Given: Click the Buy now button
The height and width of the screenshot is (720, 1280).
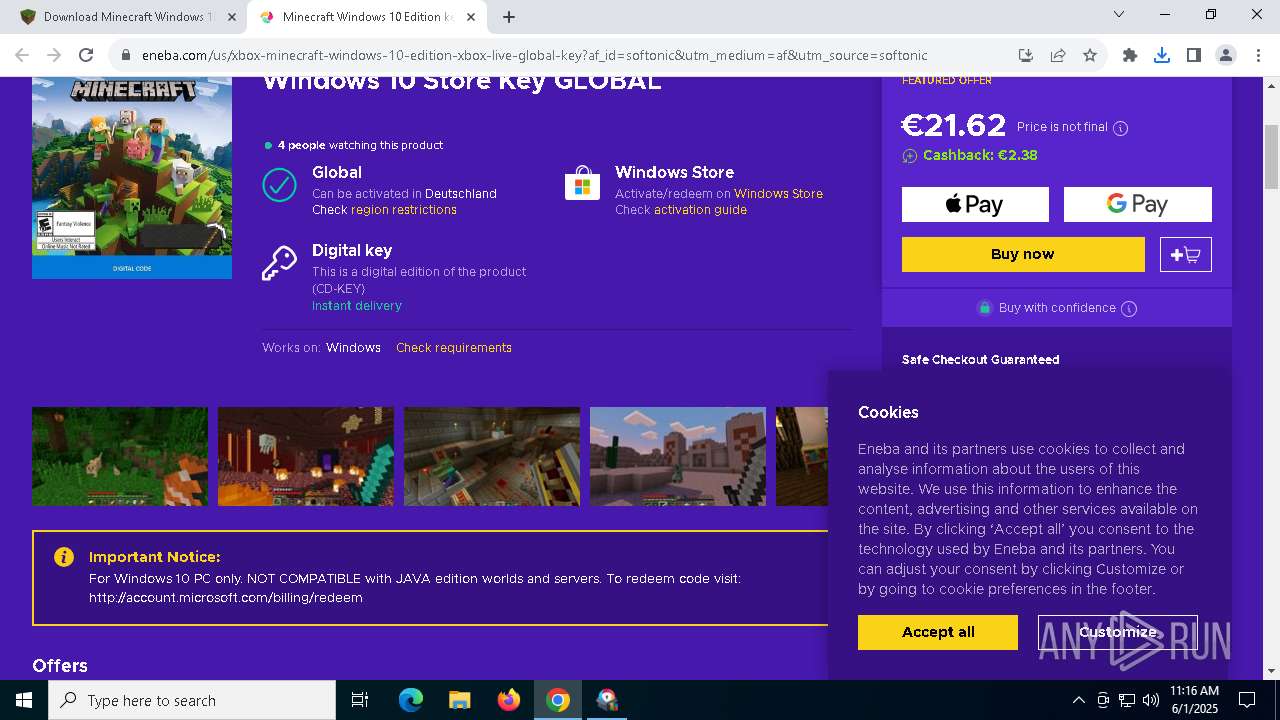Looking at the screenshot, I should (1023, 254).
